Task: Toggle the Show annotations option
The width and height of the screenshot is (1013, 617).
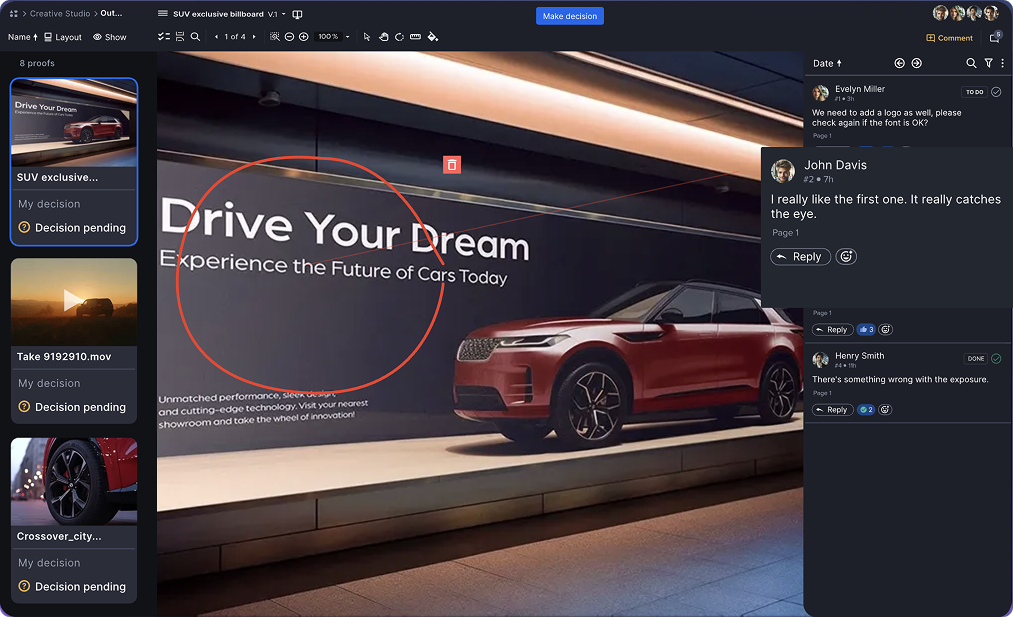Action: pos(110,37)
